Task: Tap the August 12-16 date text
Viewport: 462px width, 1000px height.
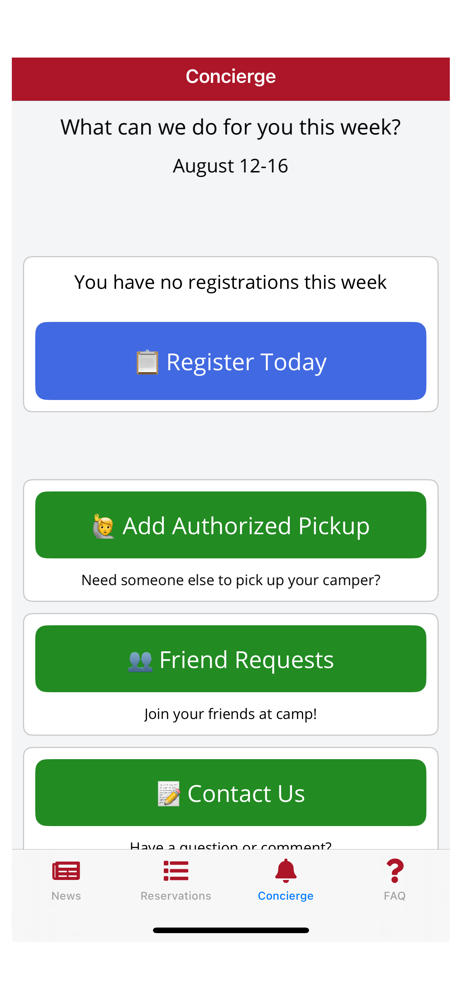Action: coord(230,166)
